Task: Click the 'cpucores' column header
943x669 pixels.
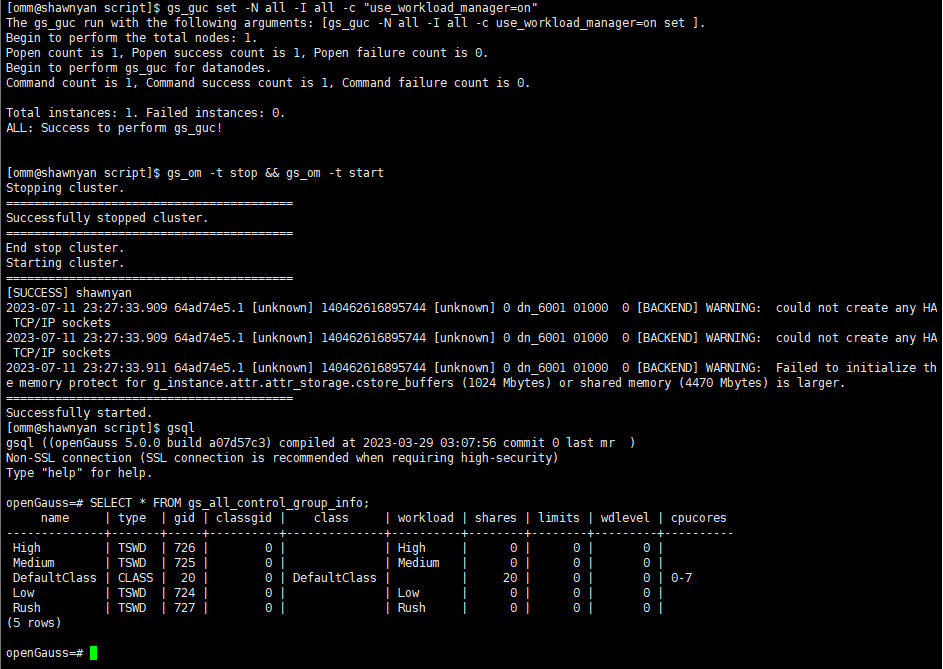Action: 698,518
